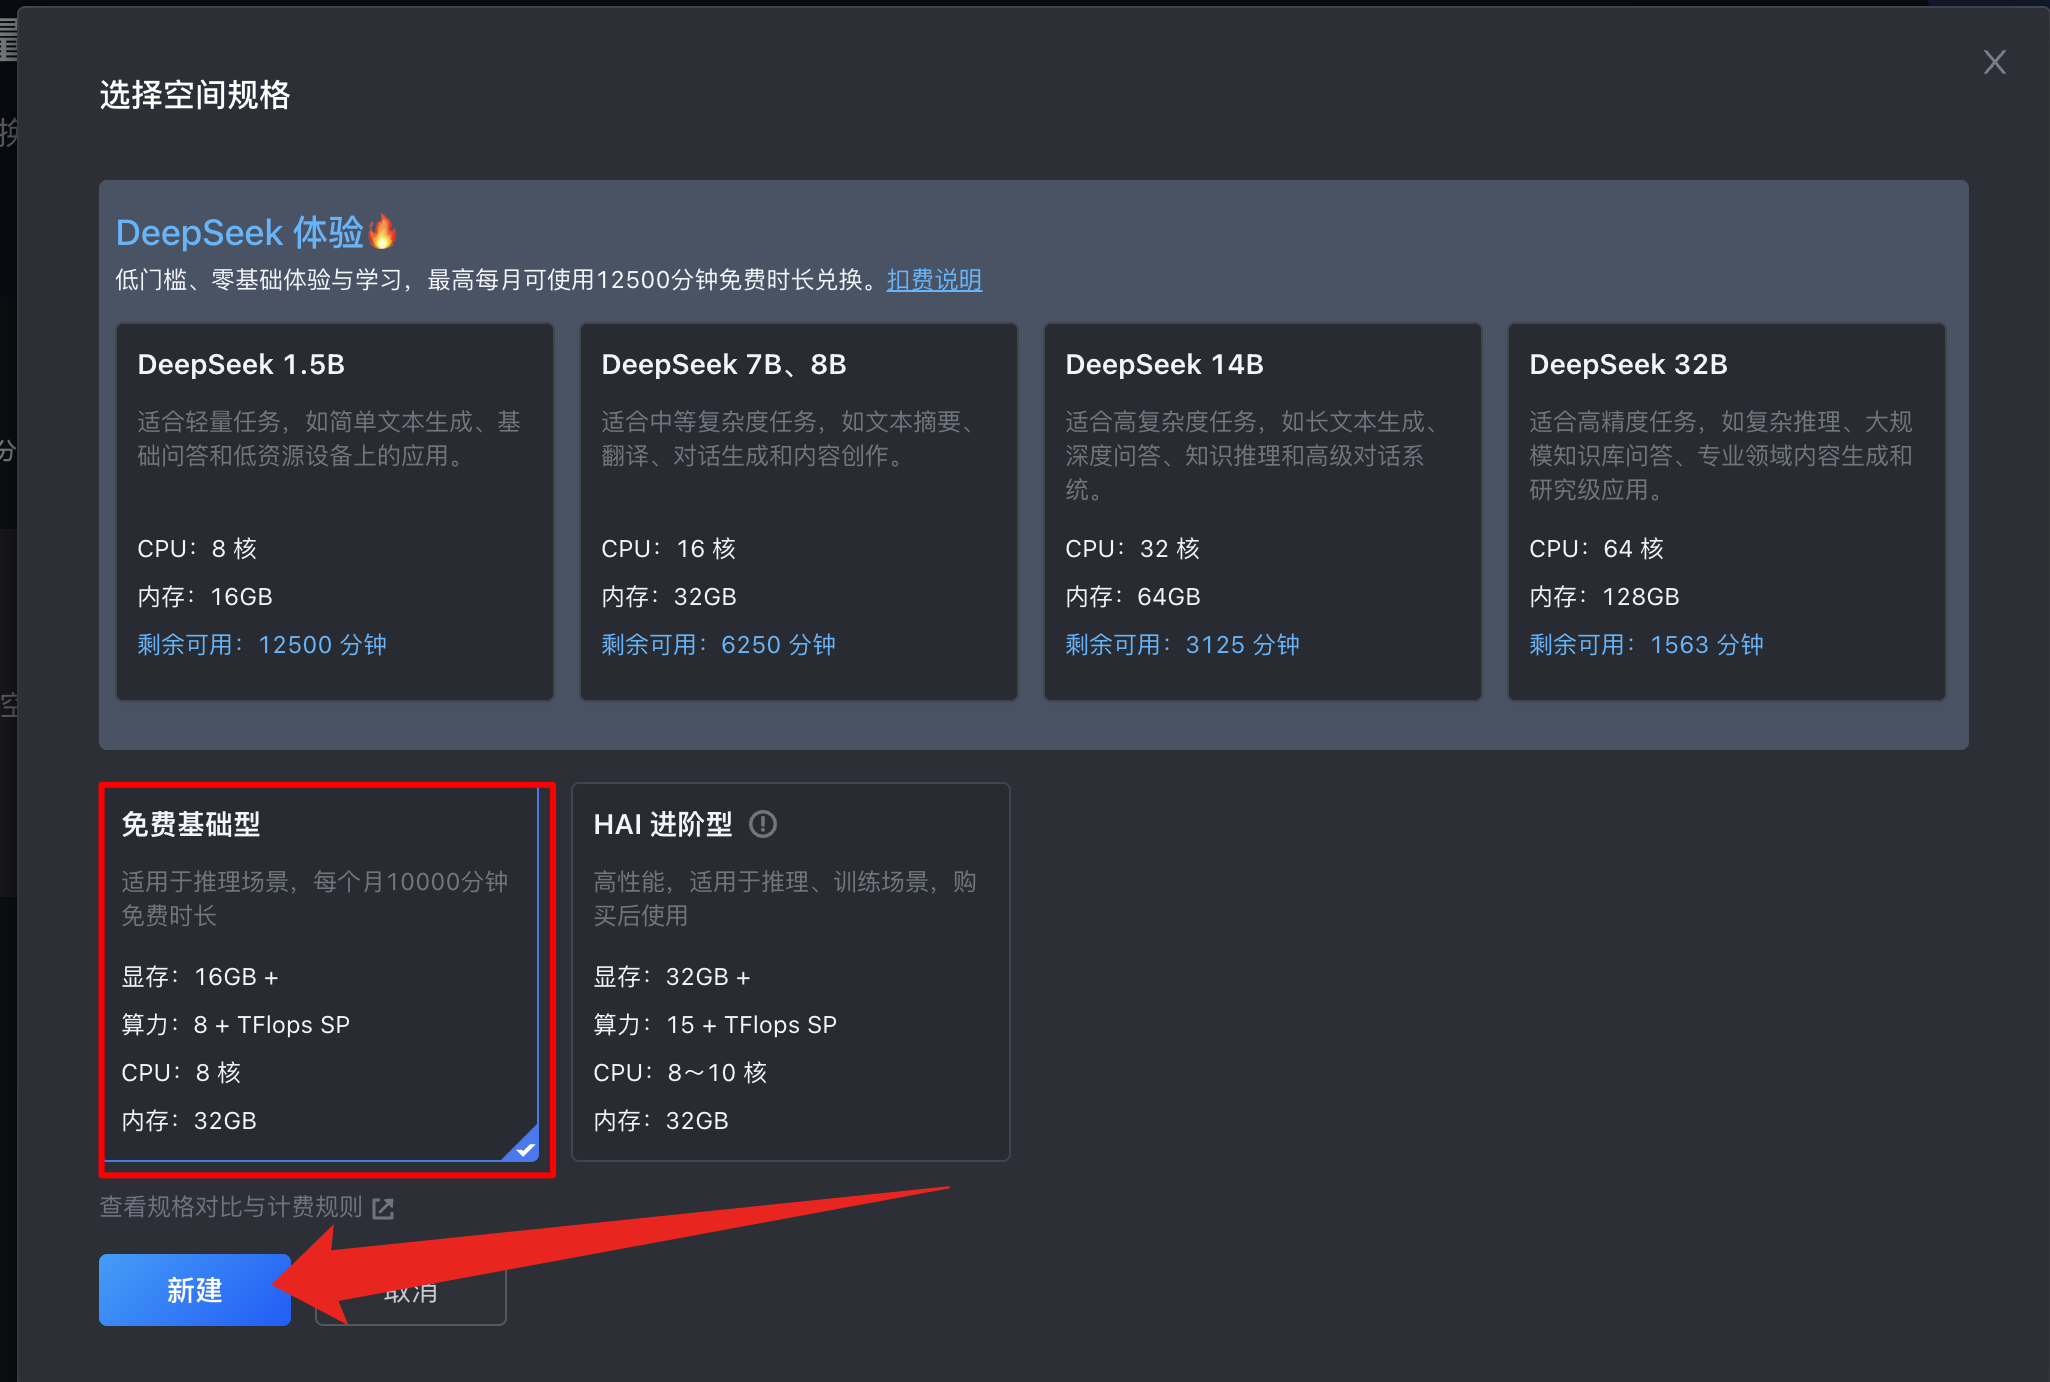Close the space specification dialog
This screenshot has width=2050, height=1382.
(x=1994, y=63)
